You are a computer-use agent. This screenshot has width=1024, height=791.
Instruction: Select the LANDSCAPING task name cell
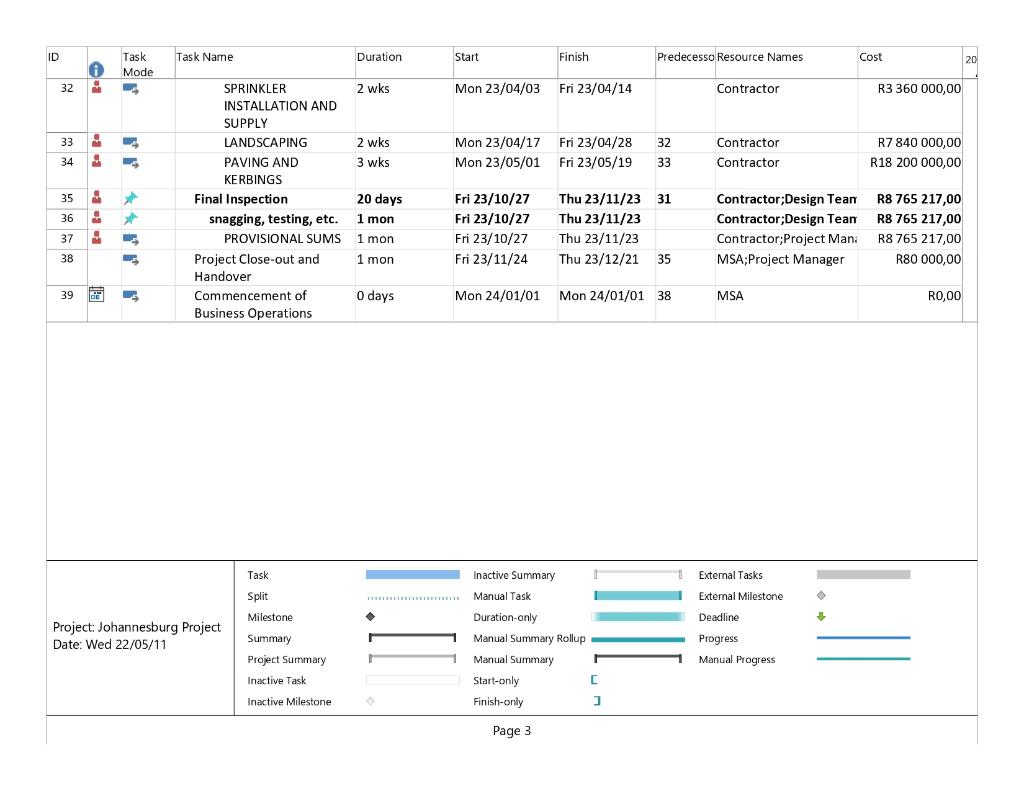265,142
